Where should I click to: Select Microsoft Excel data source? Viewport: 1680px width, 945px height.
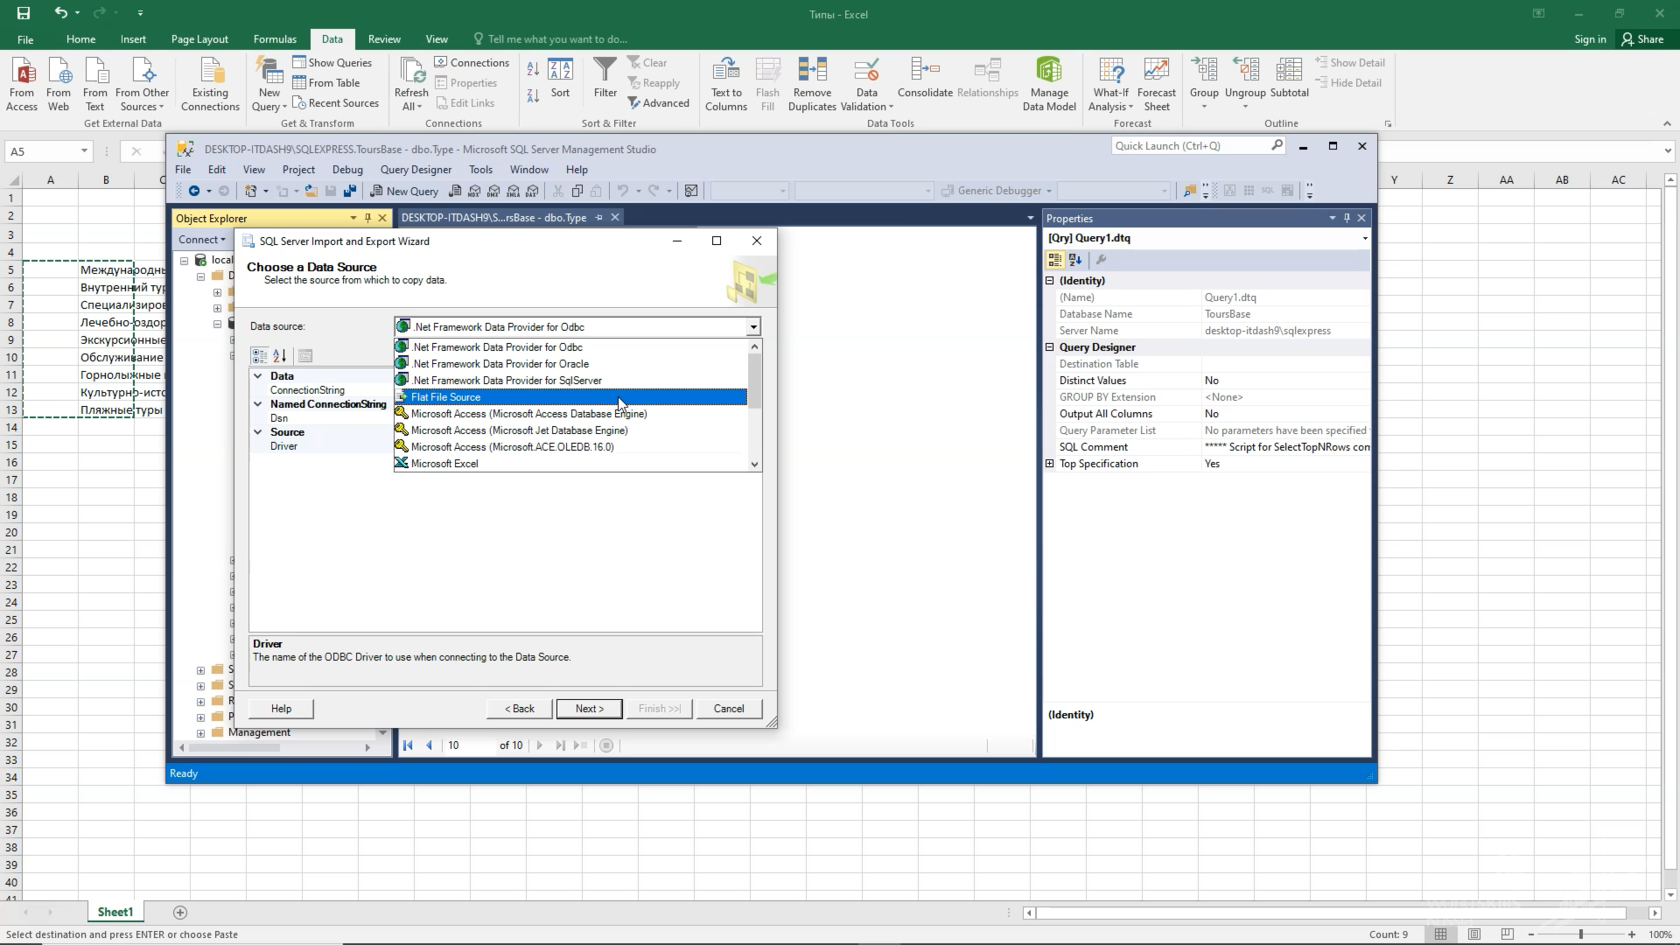[x=571, y=464]
